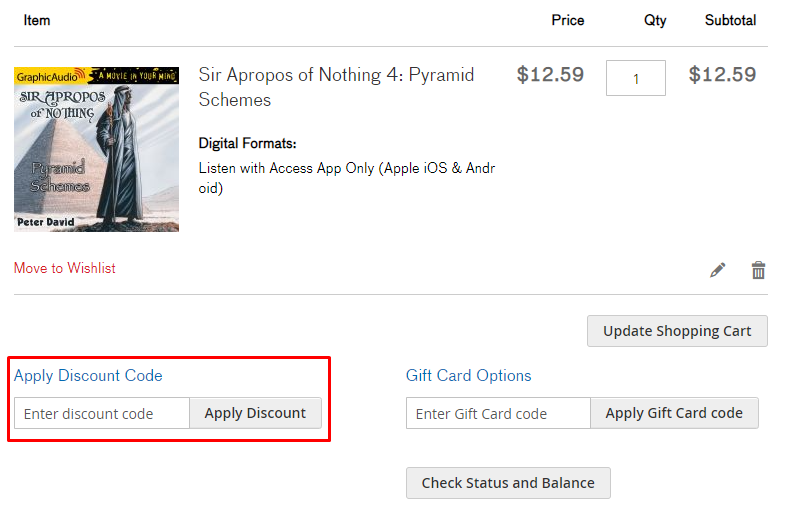Open the Sir Apropos of Nothing 4 title link
This screenshot has width=801, height=532.
click(336, 87)
